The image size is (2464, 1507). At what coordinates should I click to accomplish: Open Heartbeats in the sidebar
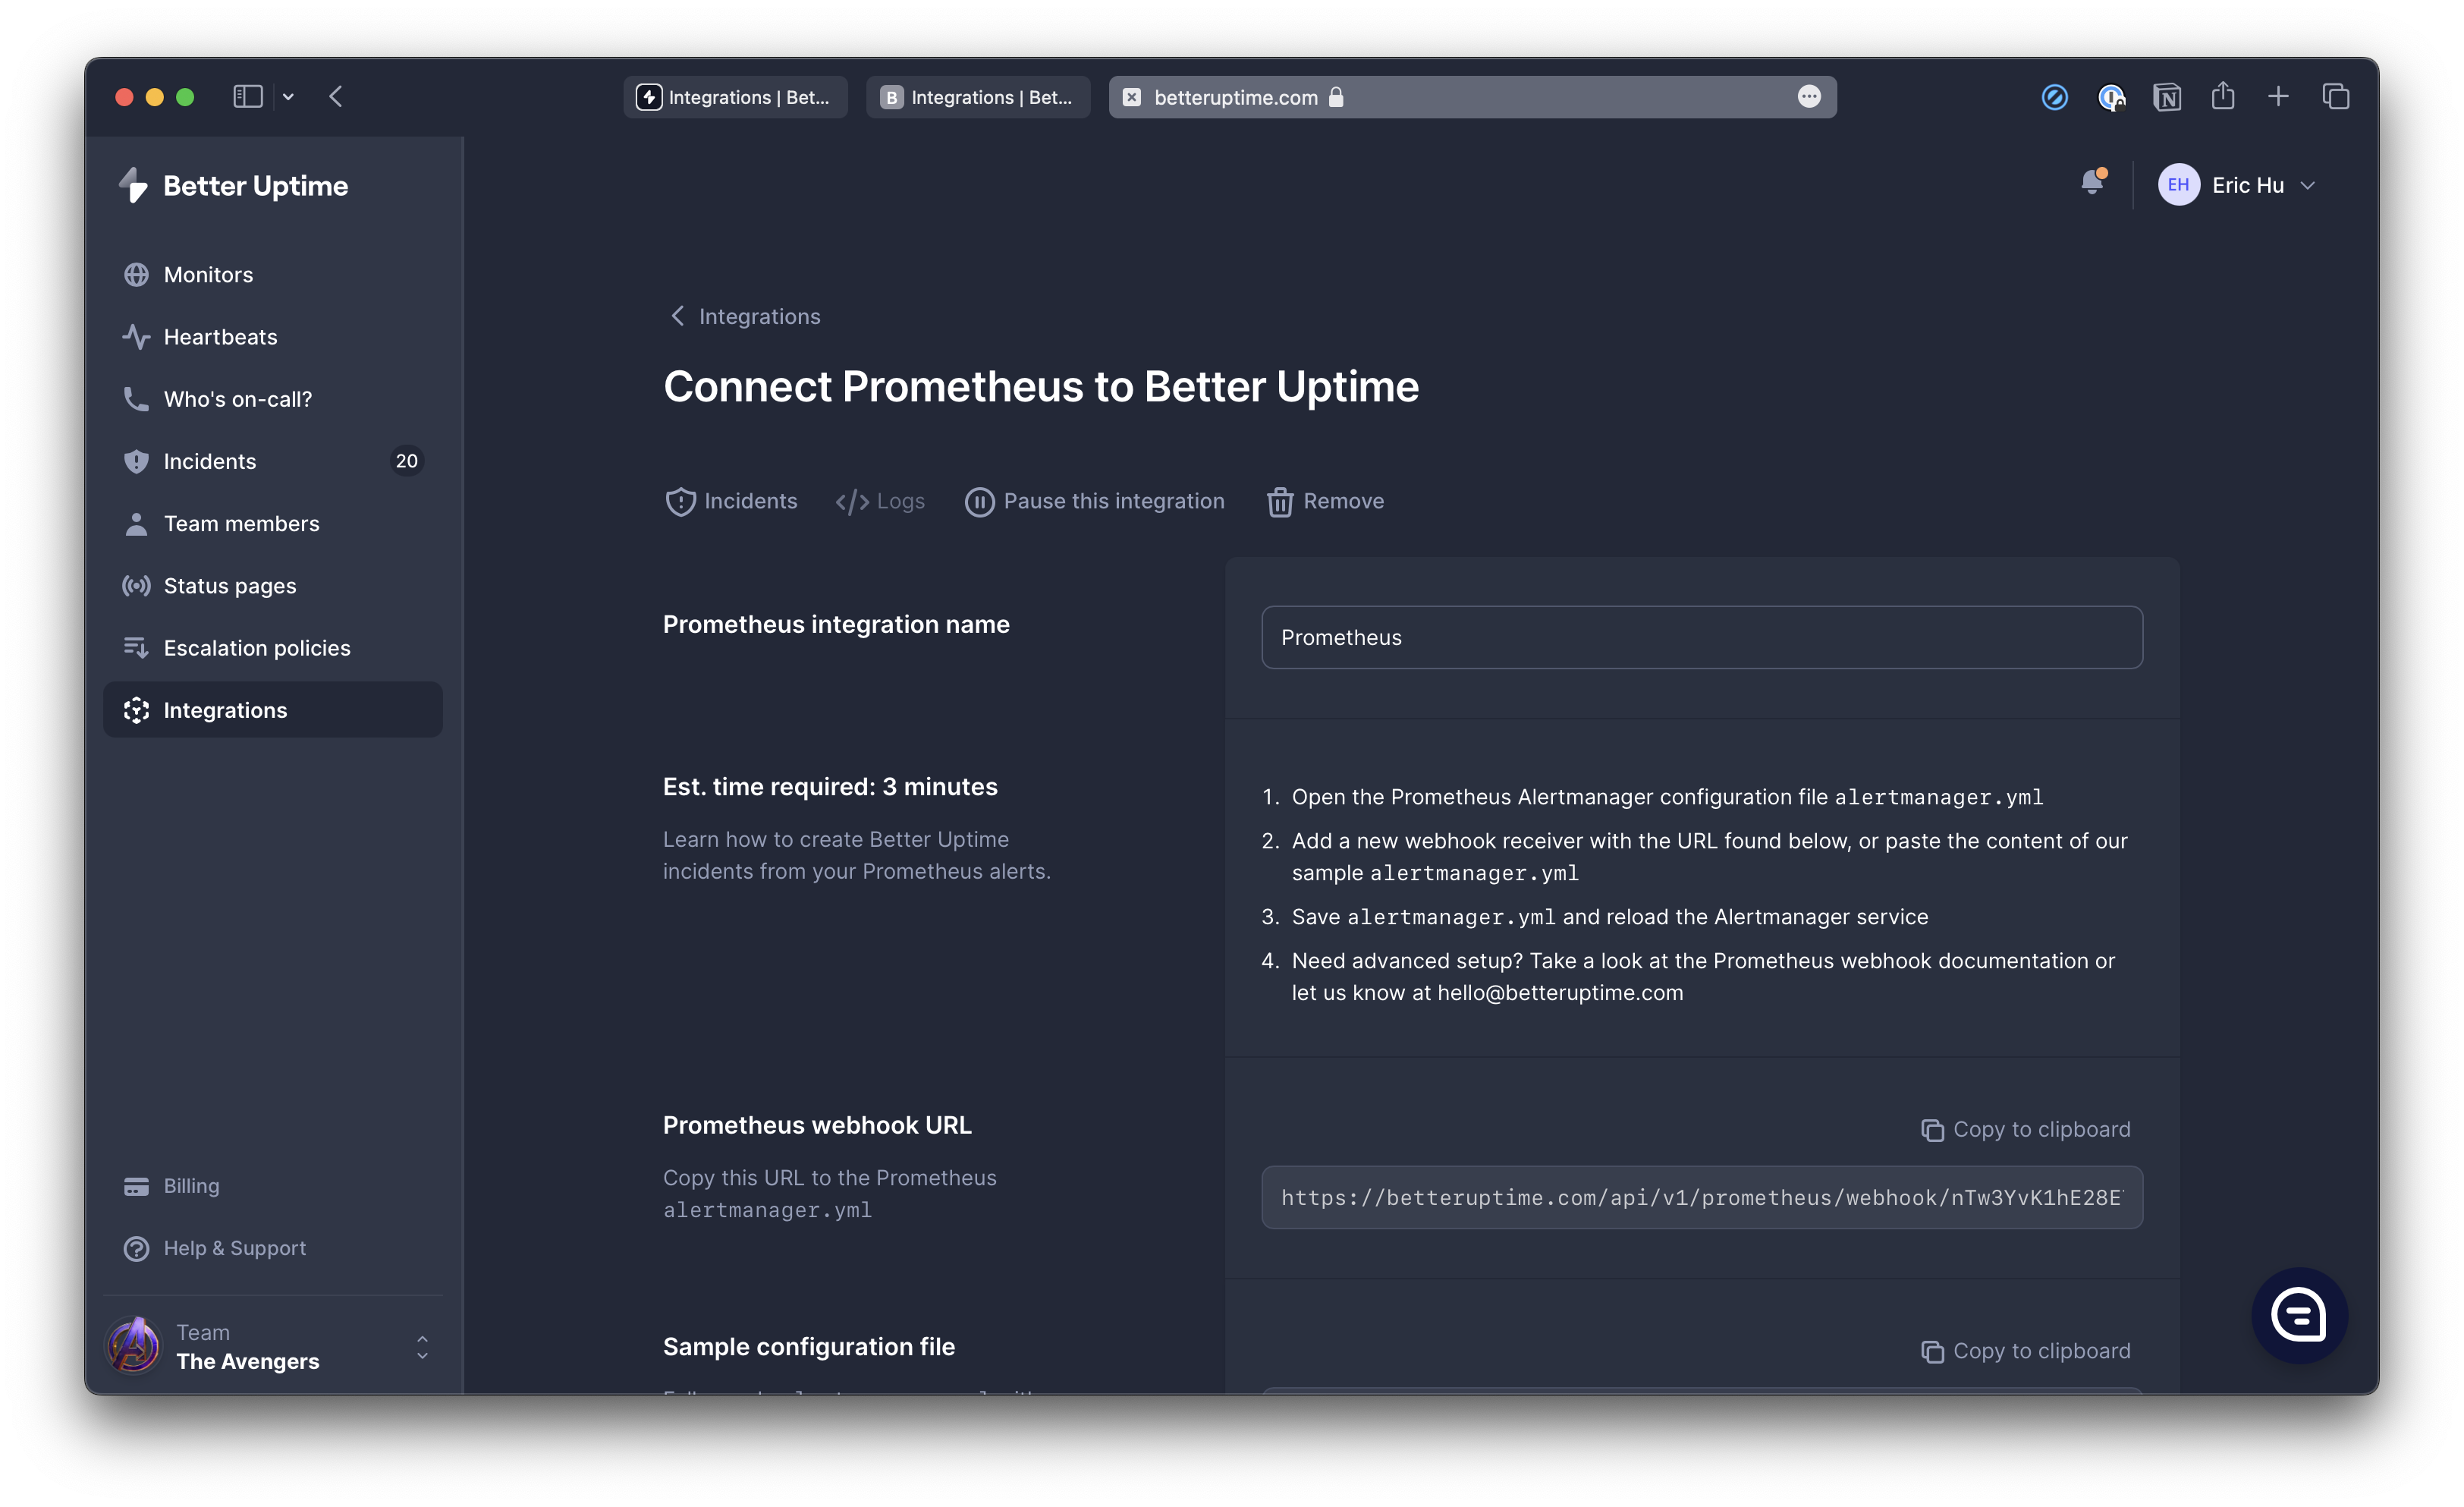click(x=272, y=337)
